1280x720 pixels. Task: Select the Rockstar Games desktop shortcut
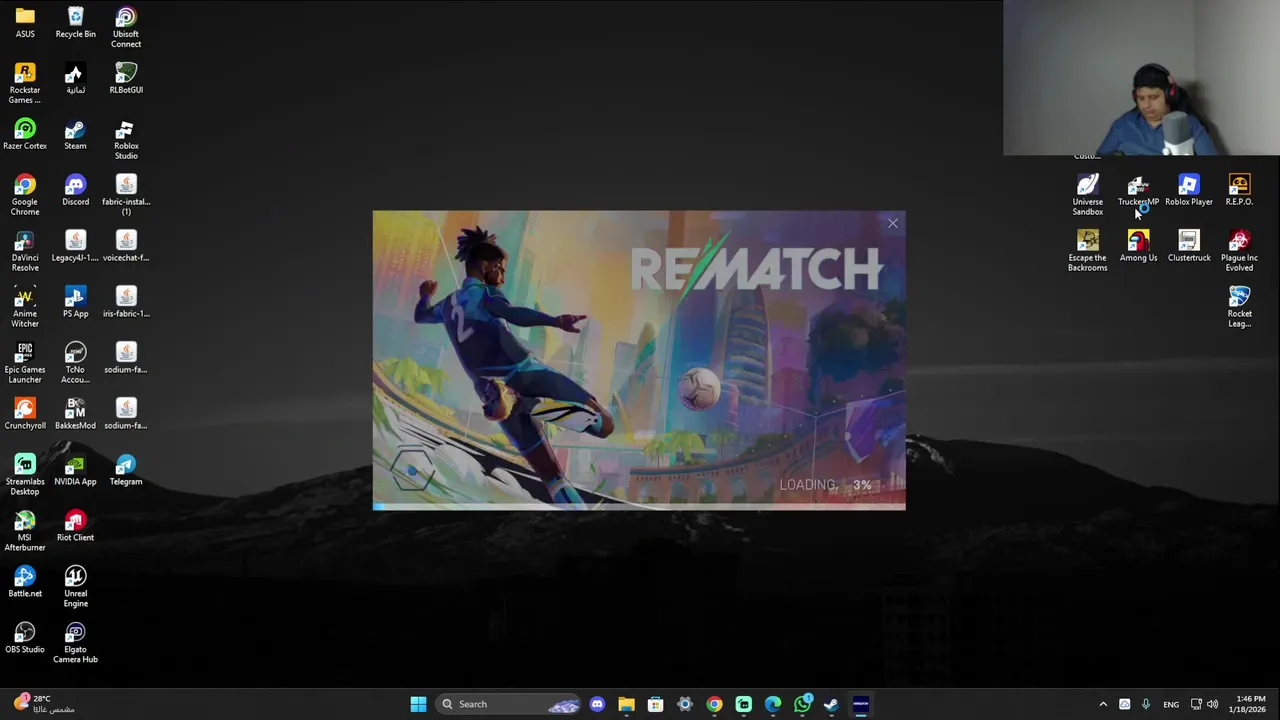click(25, 83)
